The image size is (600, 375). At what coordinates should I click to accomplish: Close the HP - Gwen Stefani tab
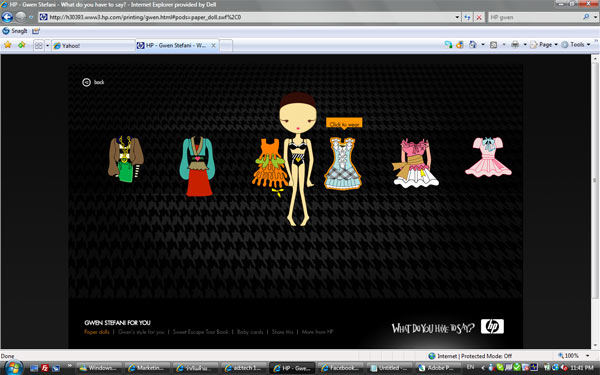pos(214,45)
